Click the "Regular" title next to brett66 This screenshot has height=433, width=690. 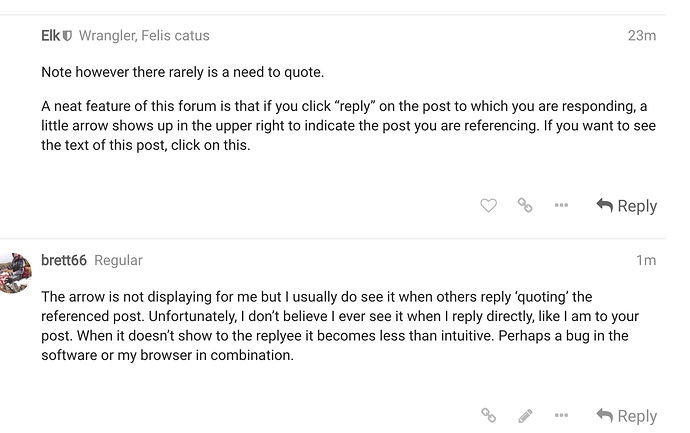[x=118, y=260]
